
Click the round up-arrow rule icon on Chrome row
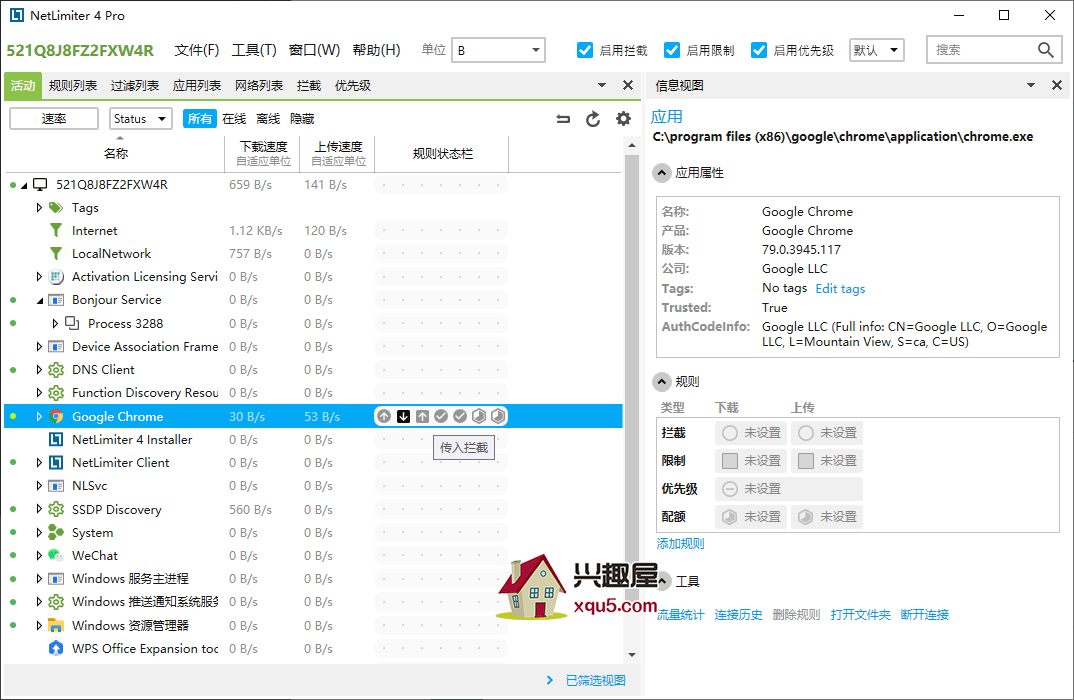(384, 416)
